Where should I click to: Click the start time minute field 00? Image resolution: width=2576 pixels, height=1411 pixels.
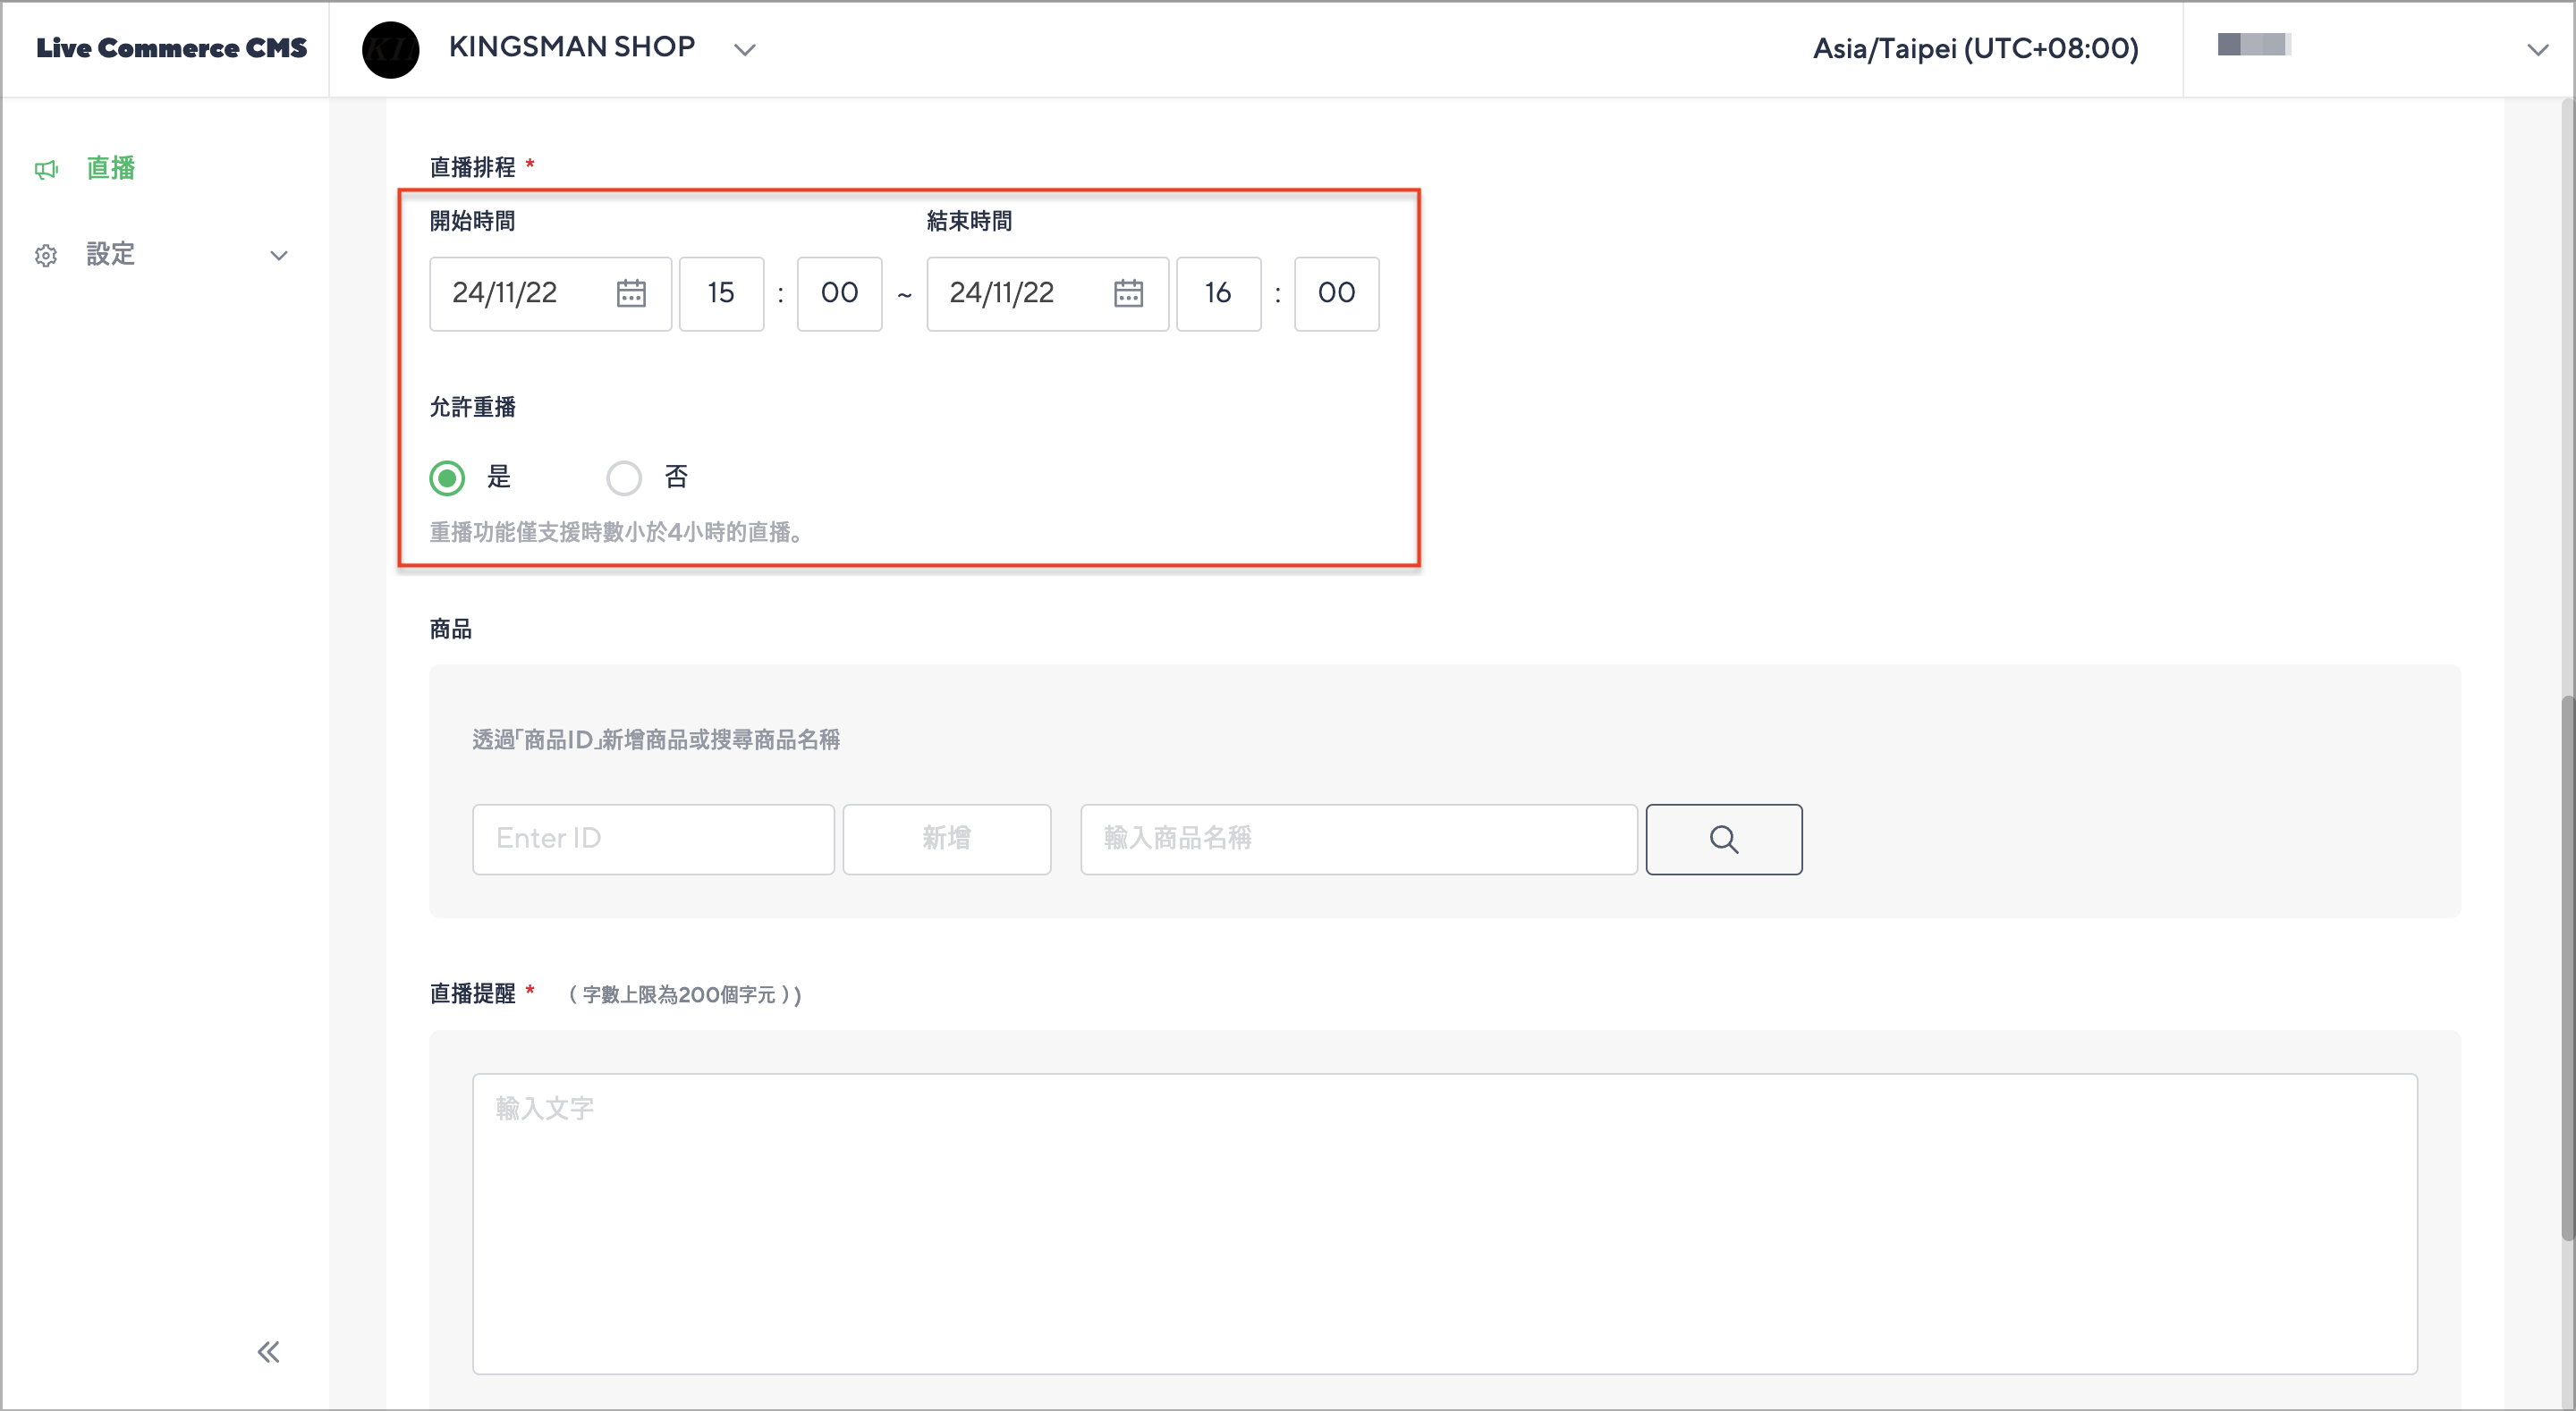[840, 293]
